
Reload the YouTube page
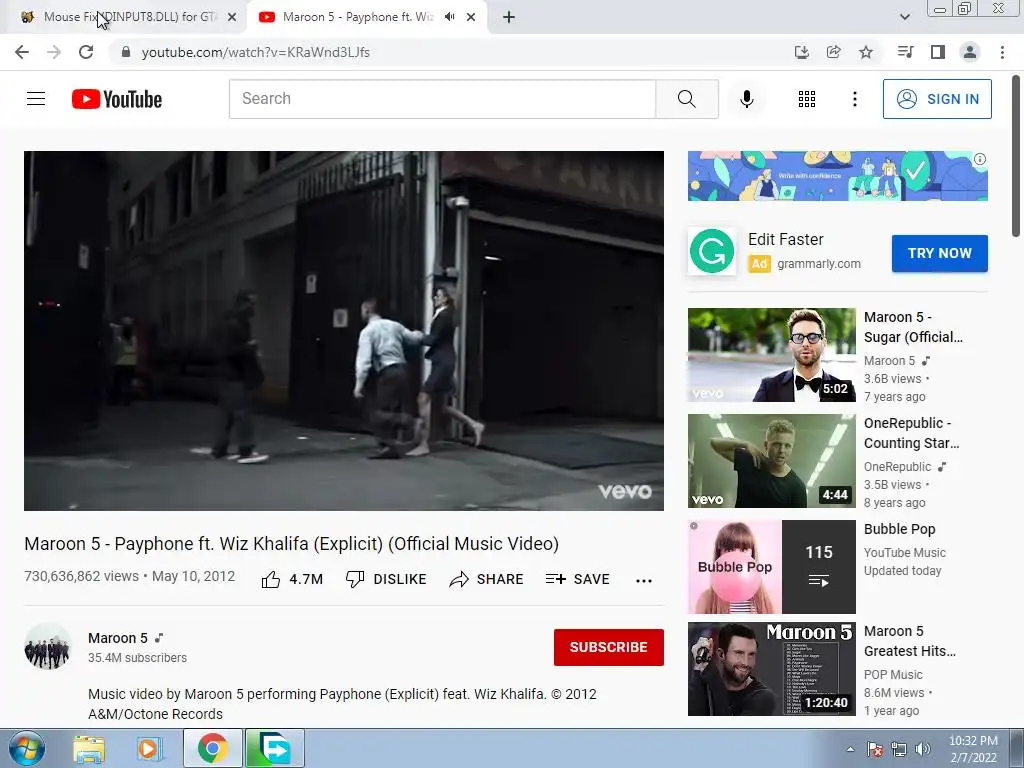pyautogui.click(x=86, y=52)
